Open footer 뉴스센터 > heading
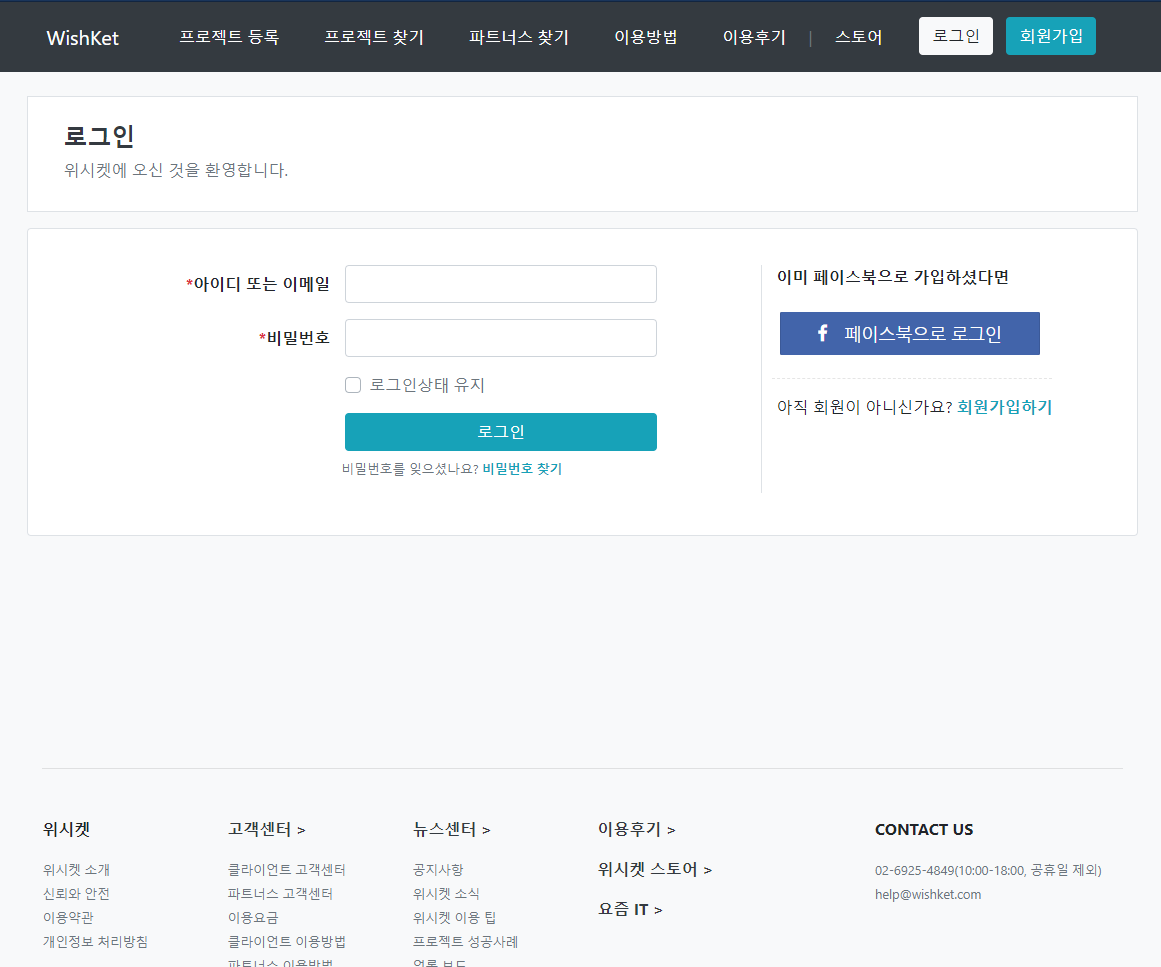 click(x=452, y=829)
